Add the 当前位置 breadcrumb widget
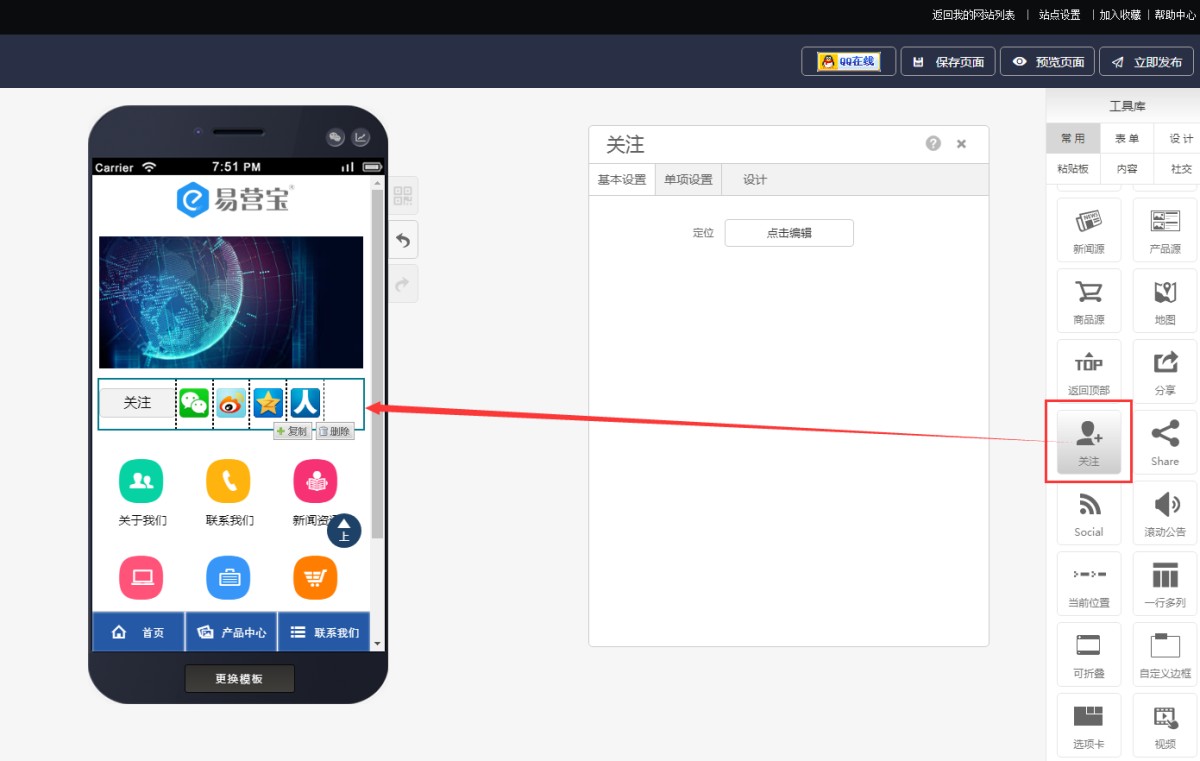The height and width of the screenshot is (761, 1200). 1089,584
